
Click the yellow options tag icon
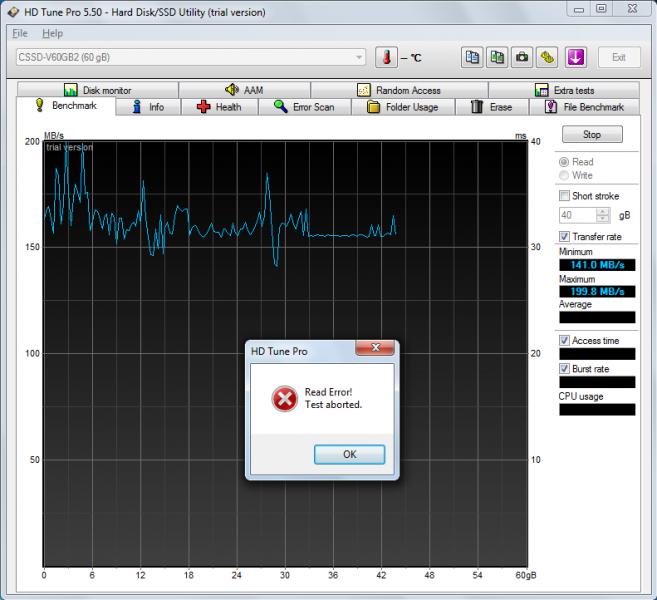pos(548,58)
